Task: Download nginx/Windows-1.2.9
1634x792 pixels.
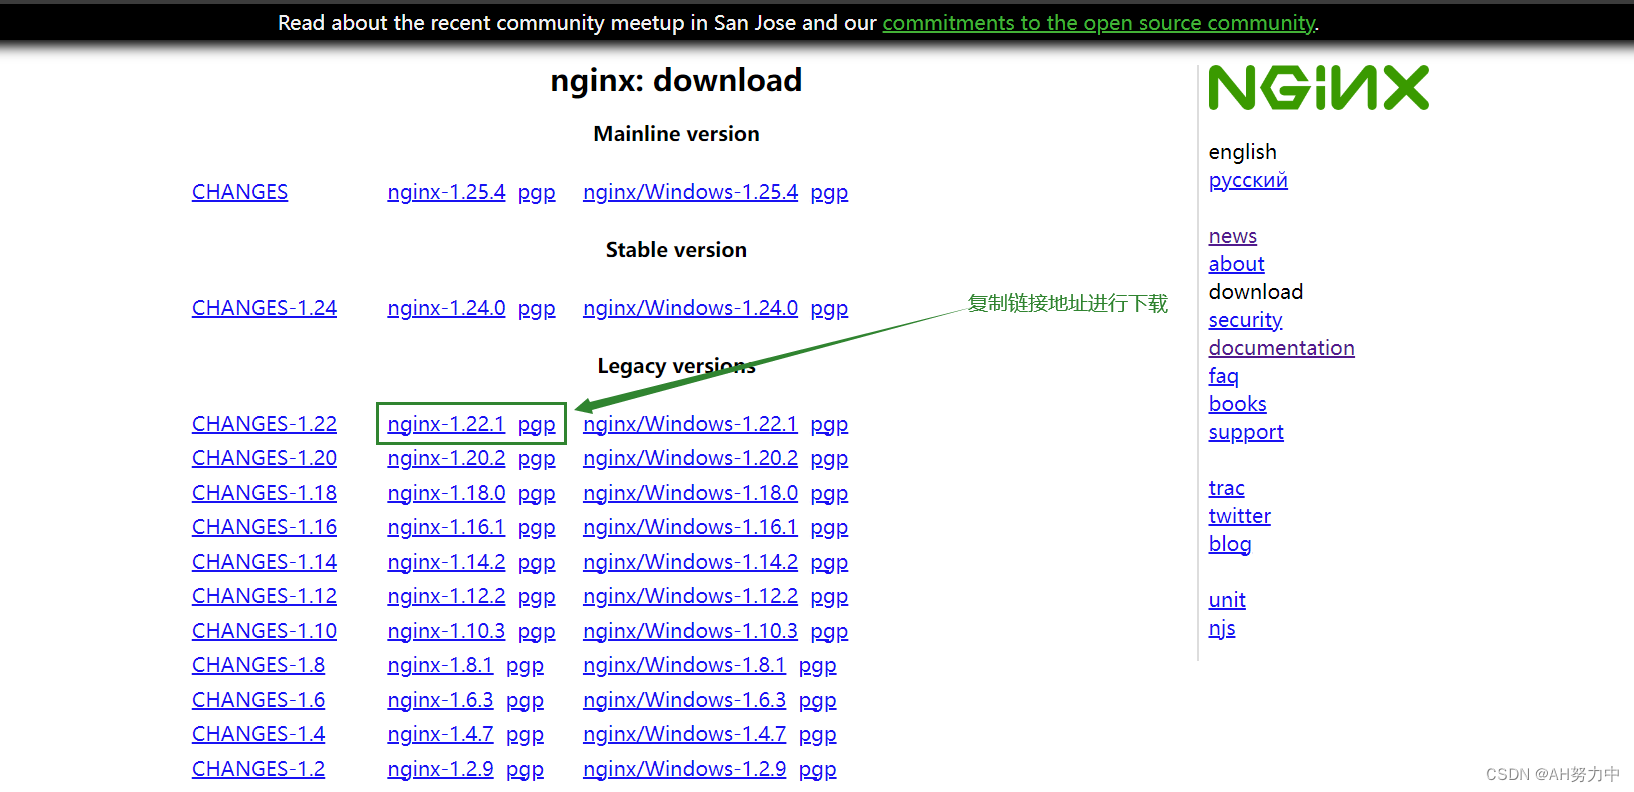Action: 684,769
